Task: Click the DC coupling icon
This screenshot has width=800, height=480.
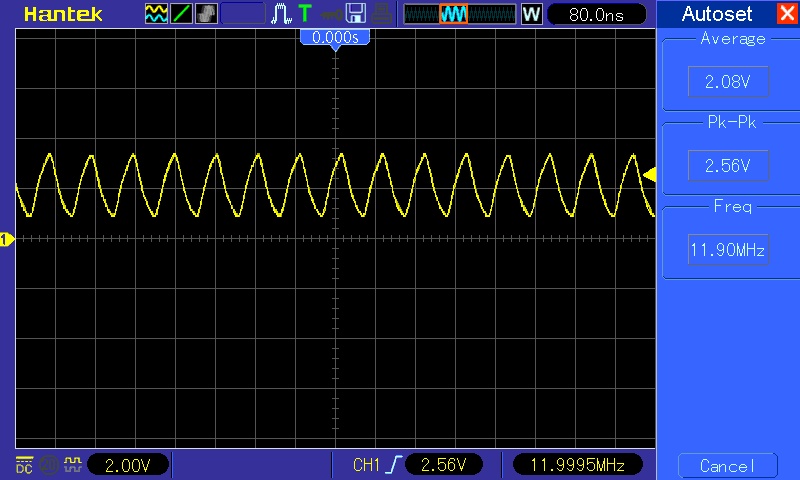Action: pyautogui.click(x=24, y=464)
